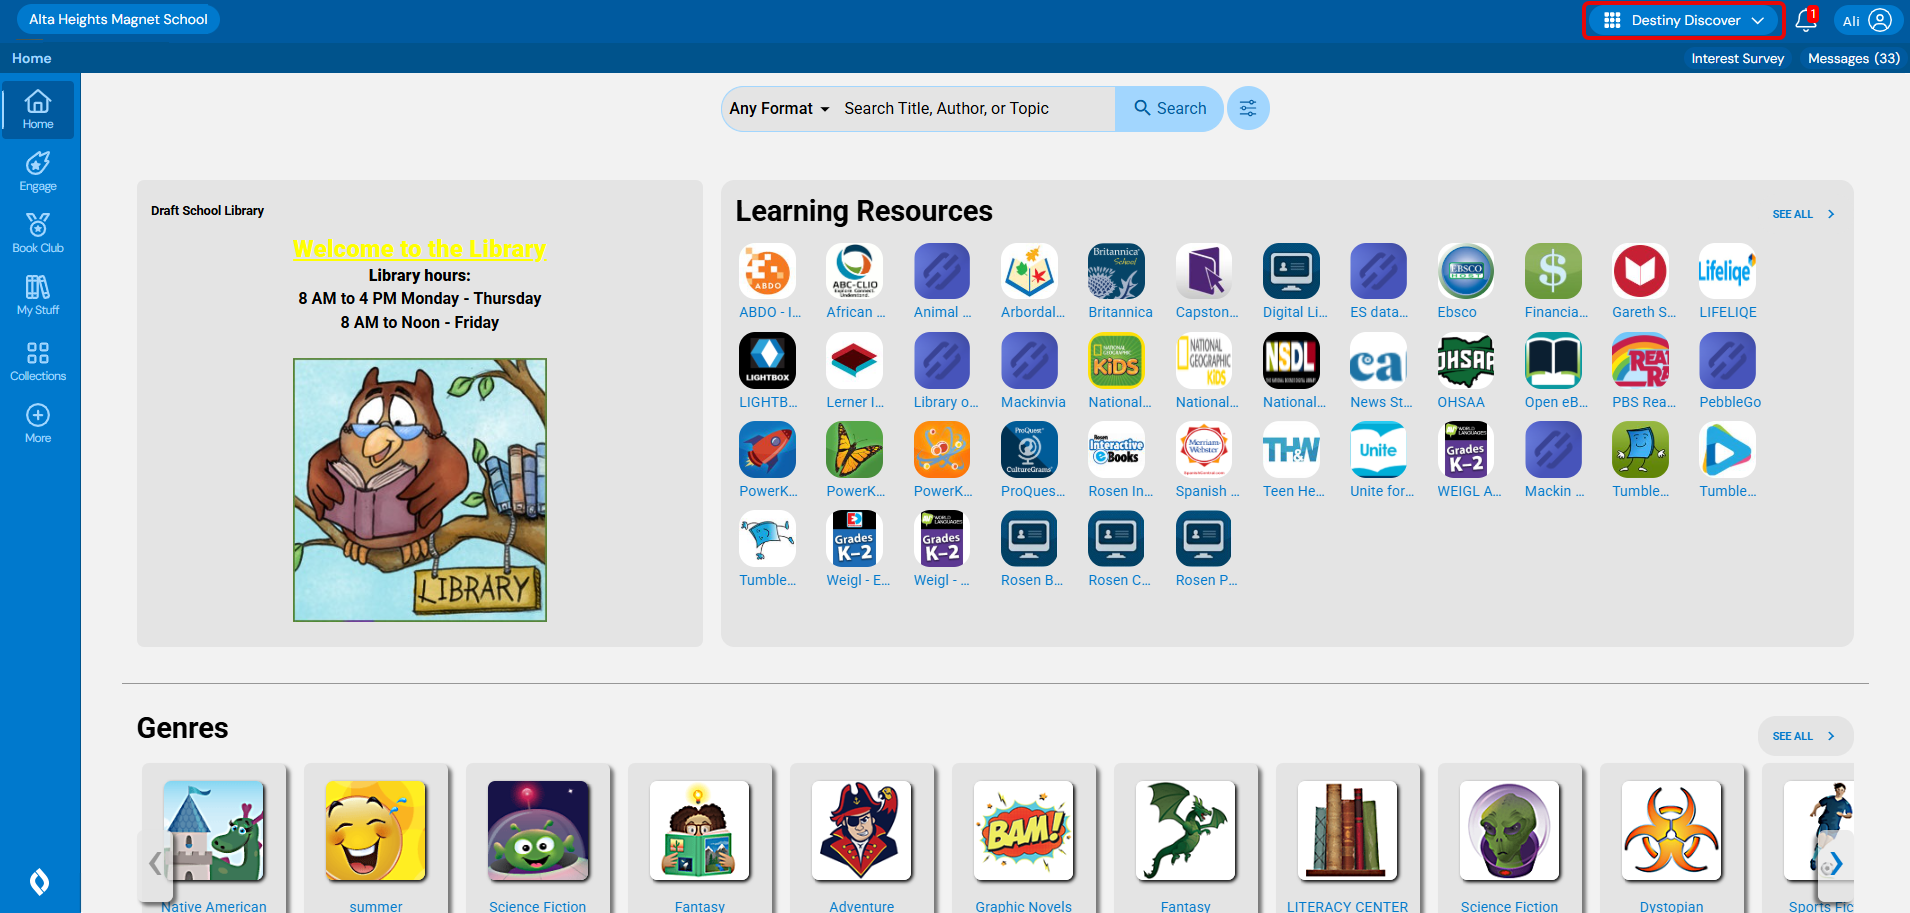
Task: Open the Graphic Novels genre card
Action: [x=1024, y=840]
